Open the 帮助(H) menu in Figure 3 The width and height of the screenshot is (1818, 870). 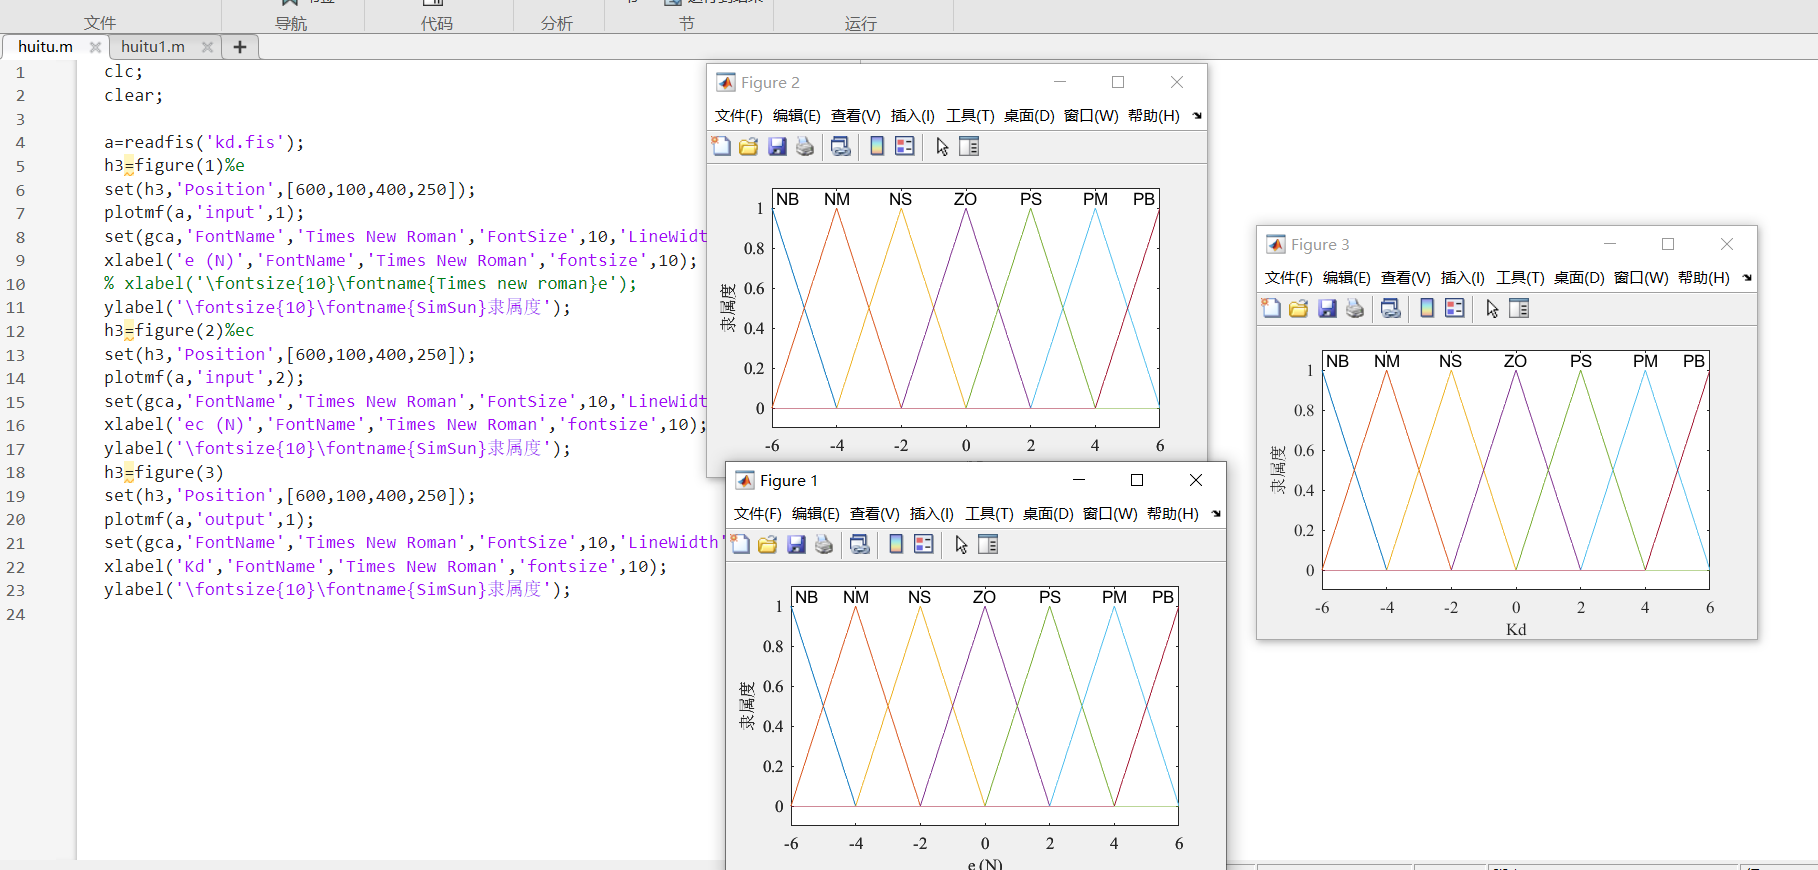point(1703,278)
